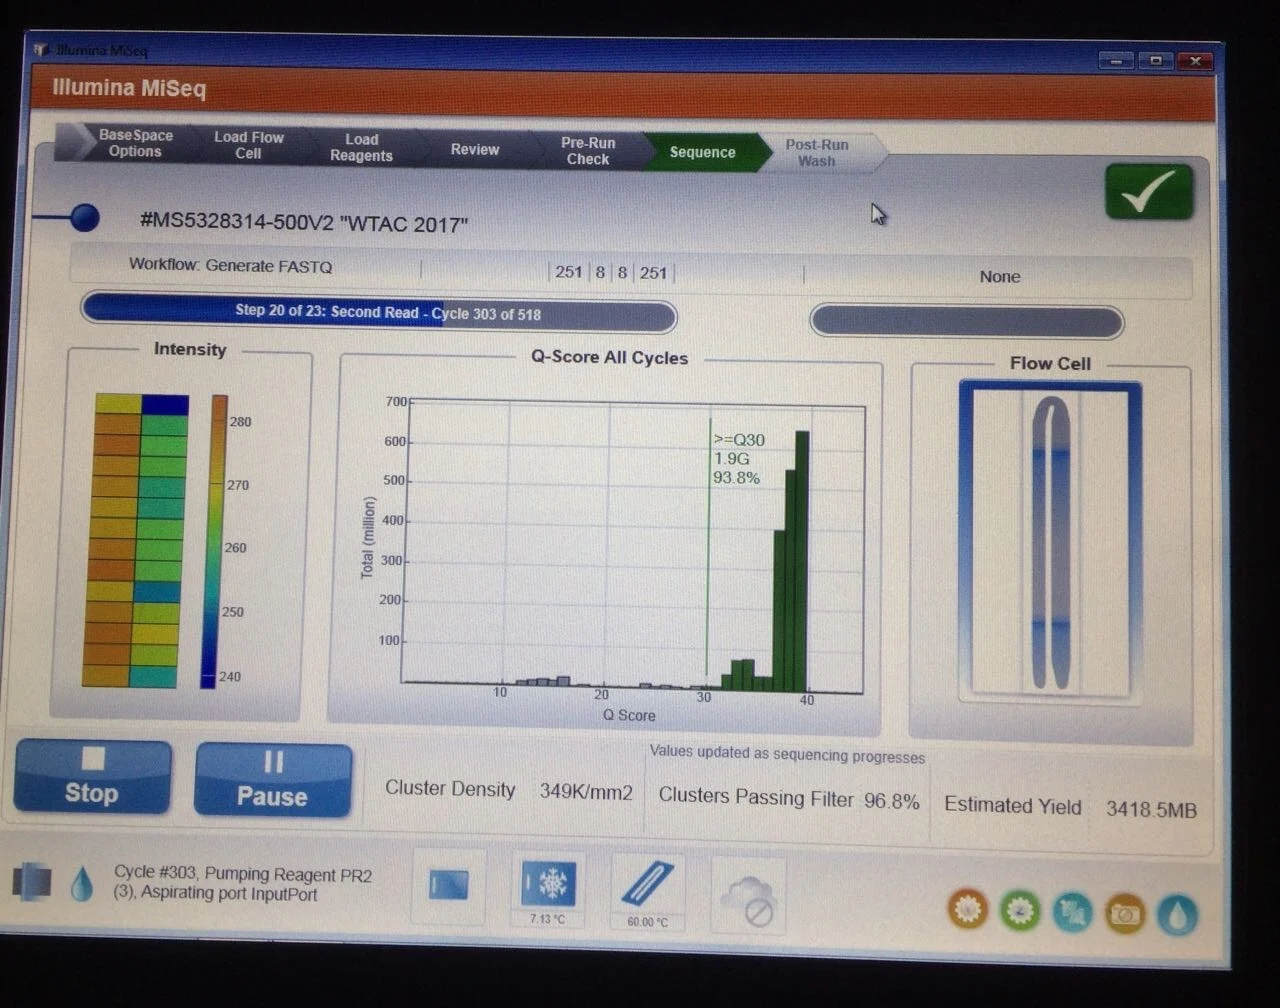Click the blue door status sensor icon
The height and width of the screenshot is (1008, 1280).
pos(448,884)
